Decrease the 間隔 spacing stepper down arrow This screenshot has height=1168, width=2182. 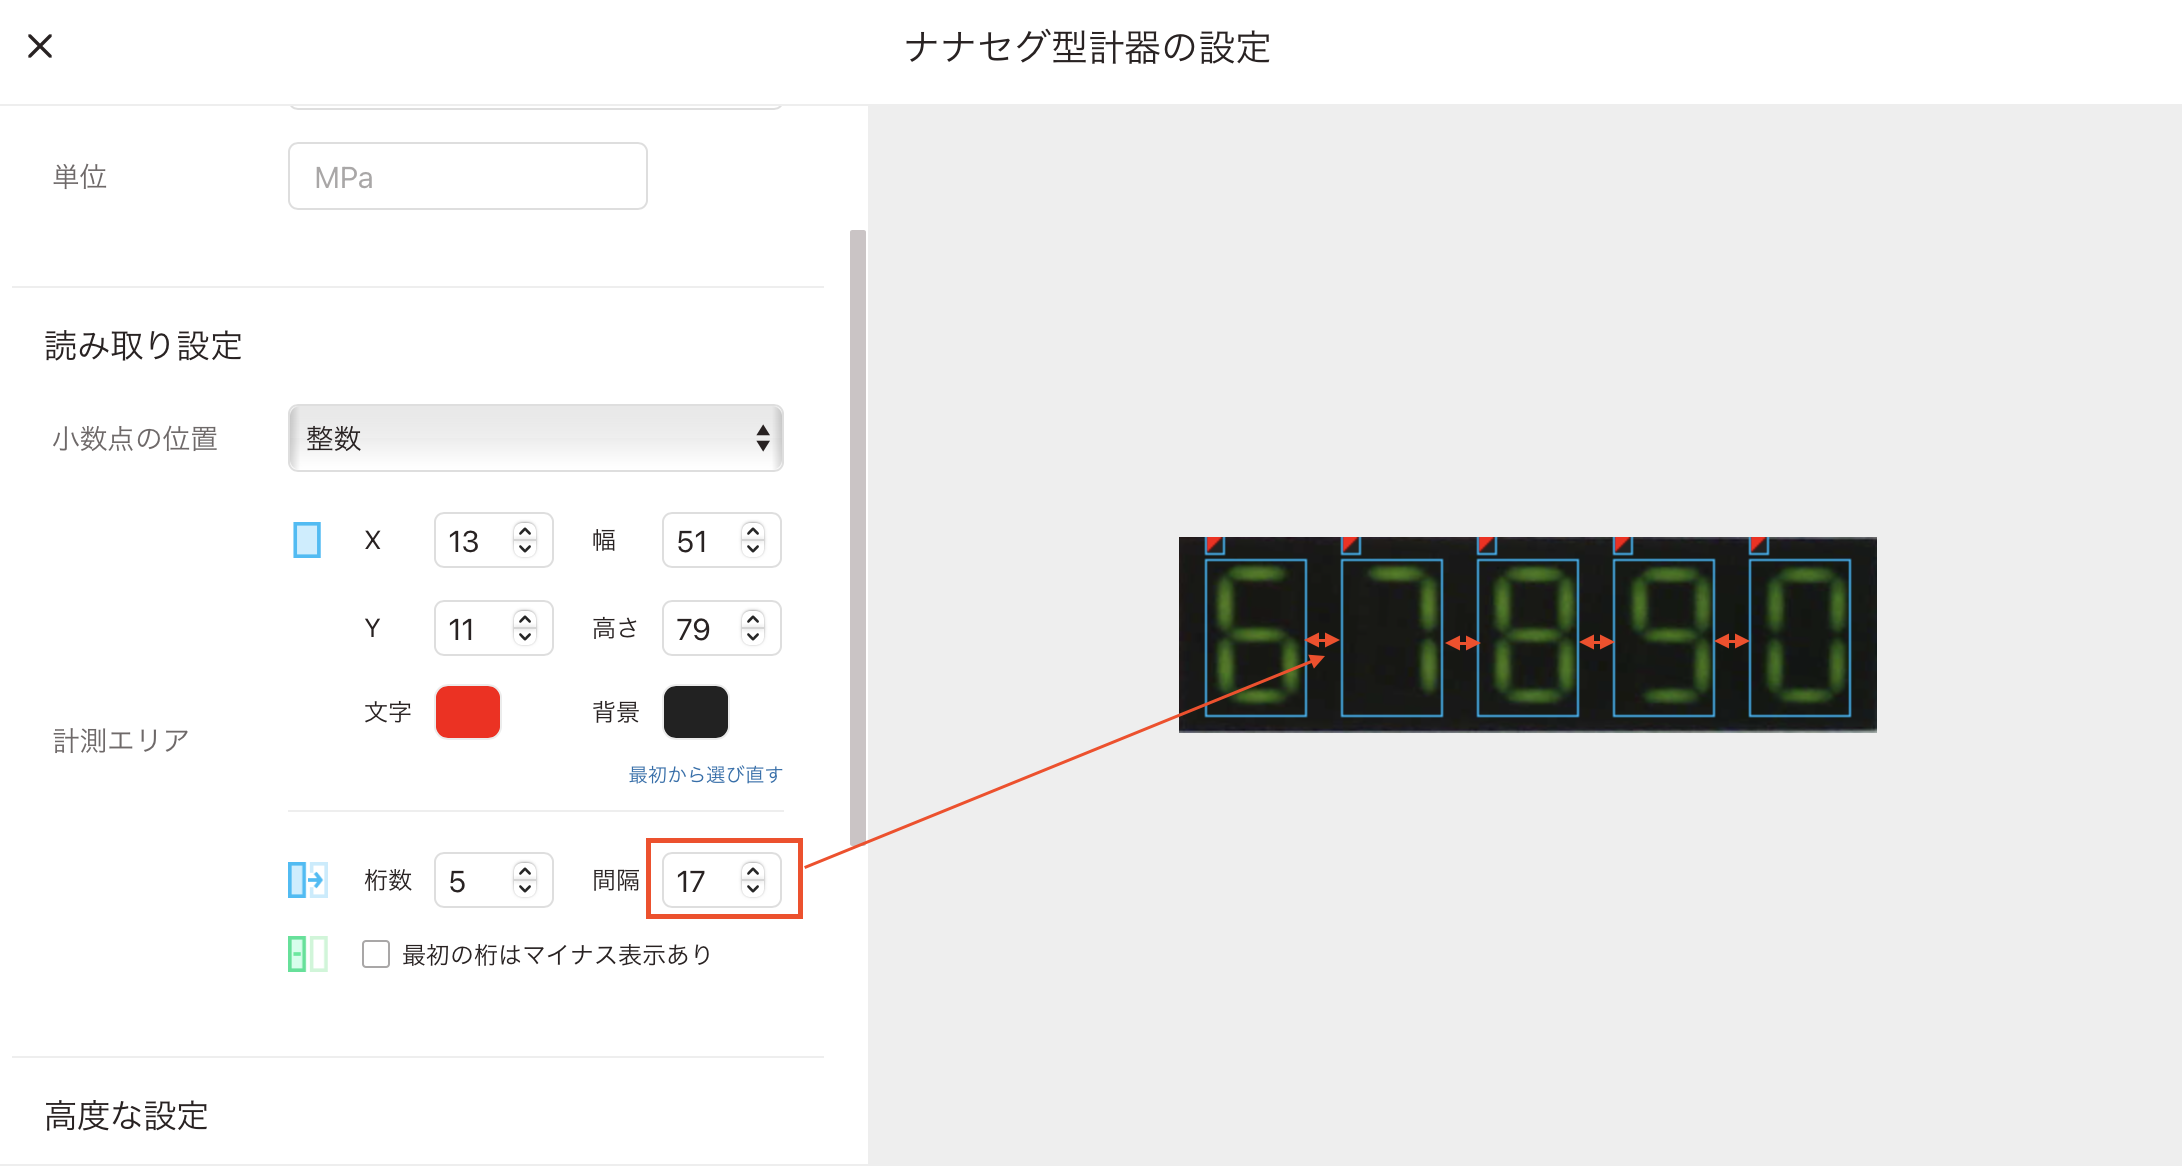click(753, 890)
